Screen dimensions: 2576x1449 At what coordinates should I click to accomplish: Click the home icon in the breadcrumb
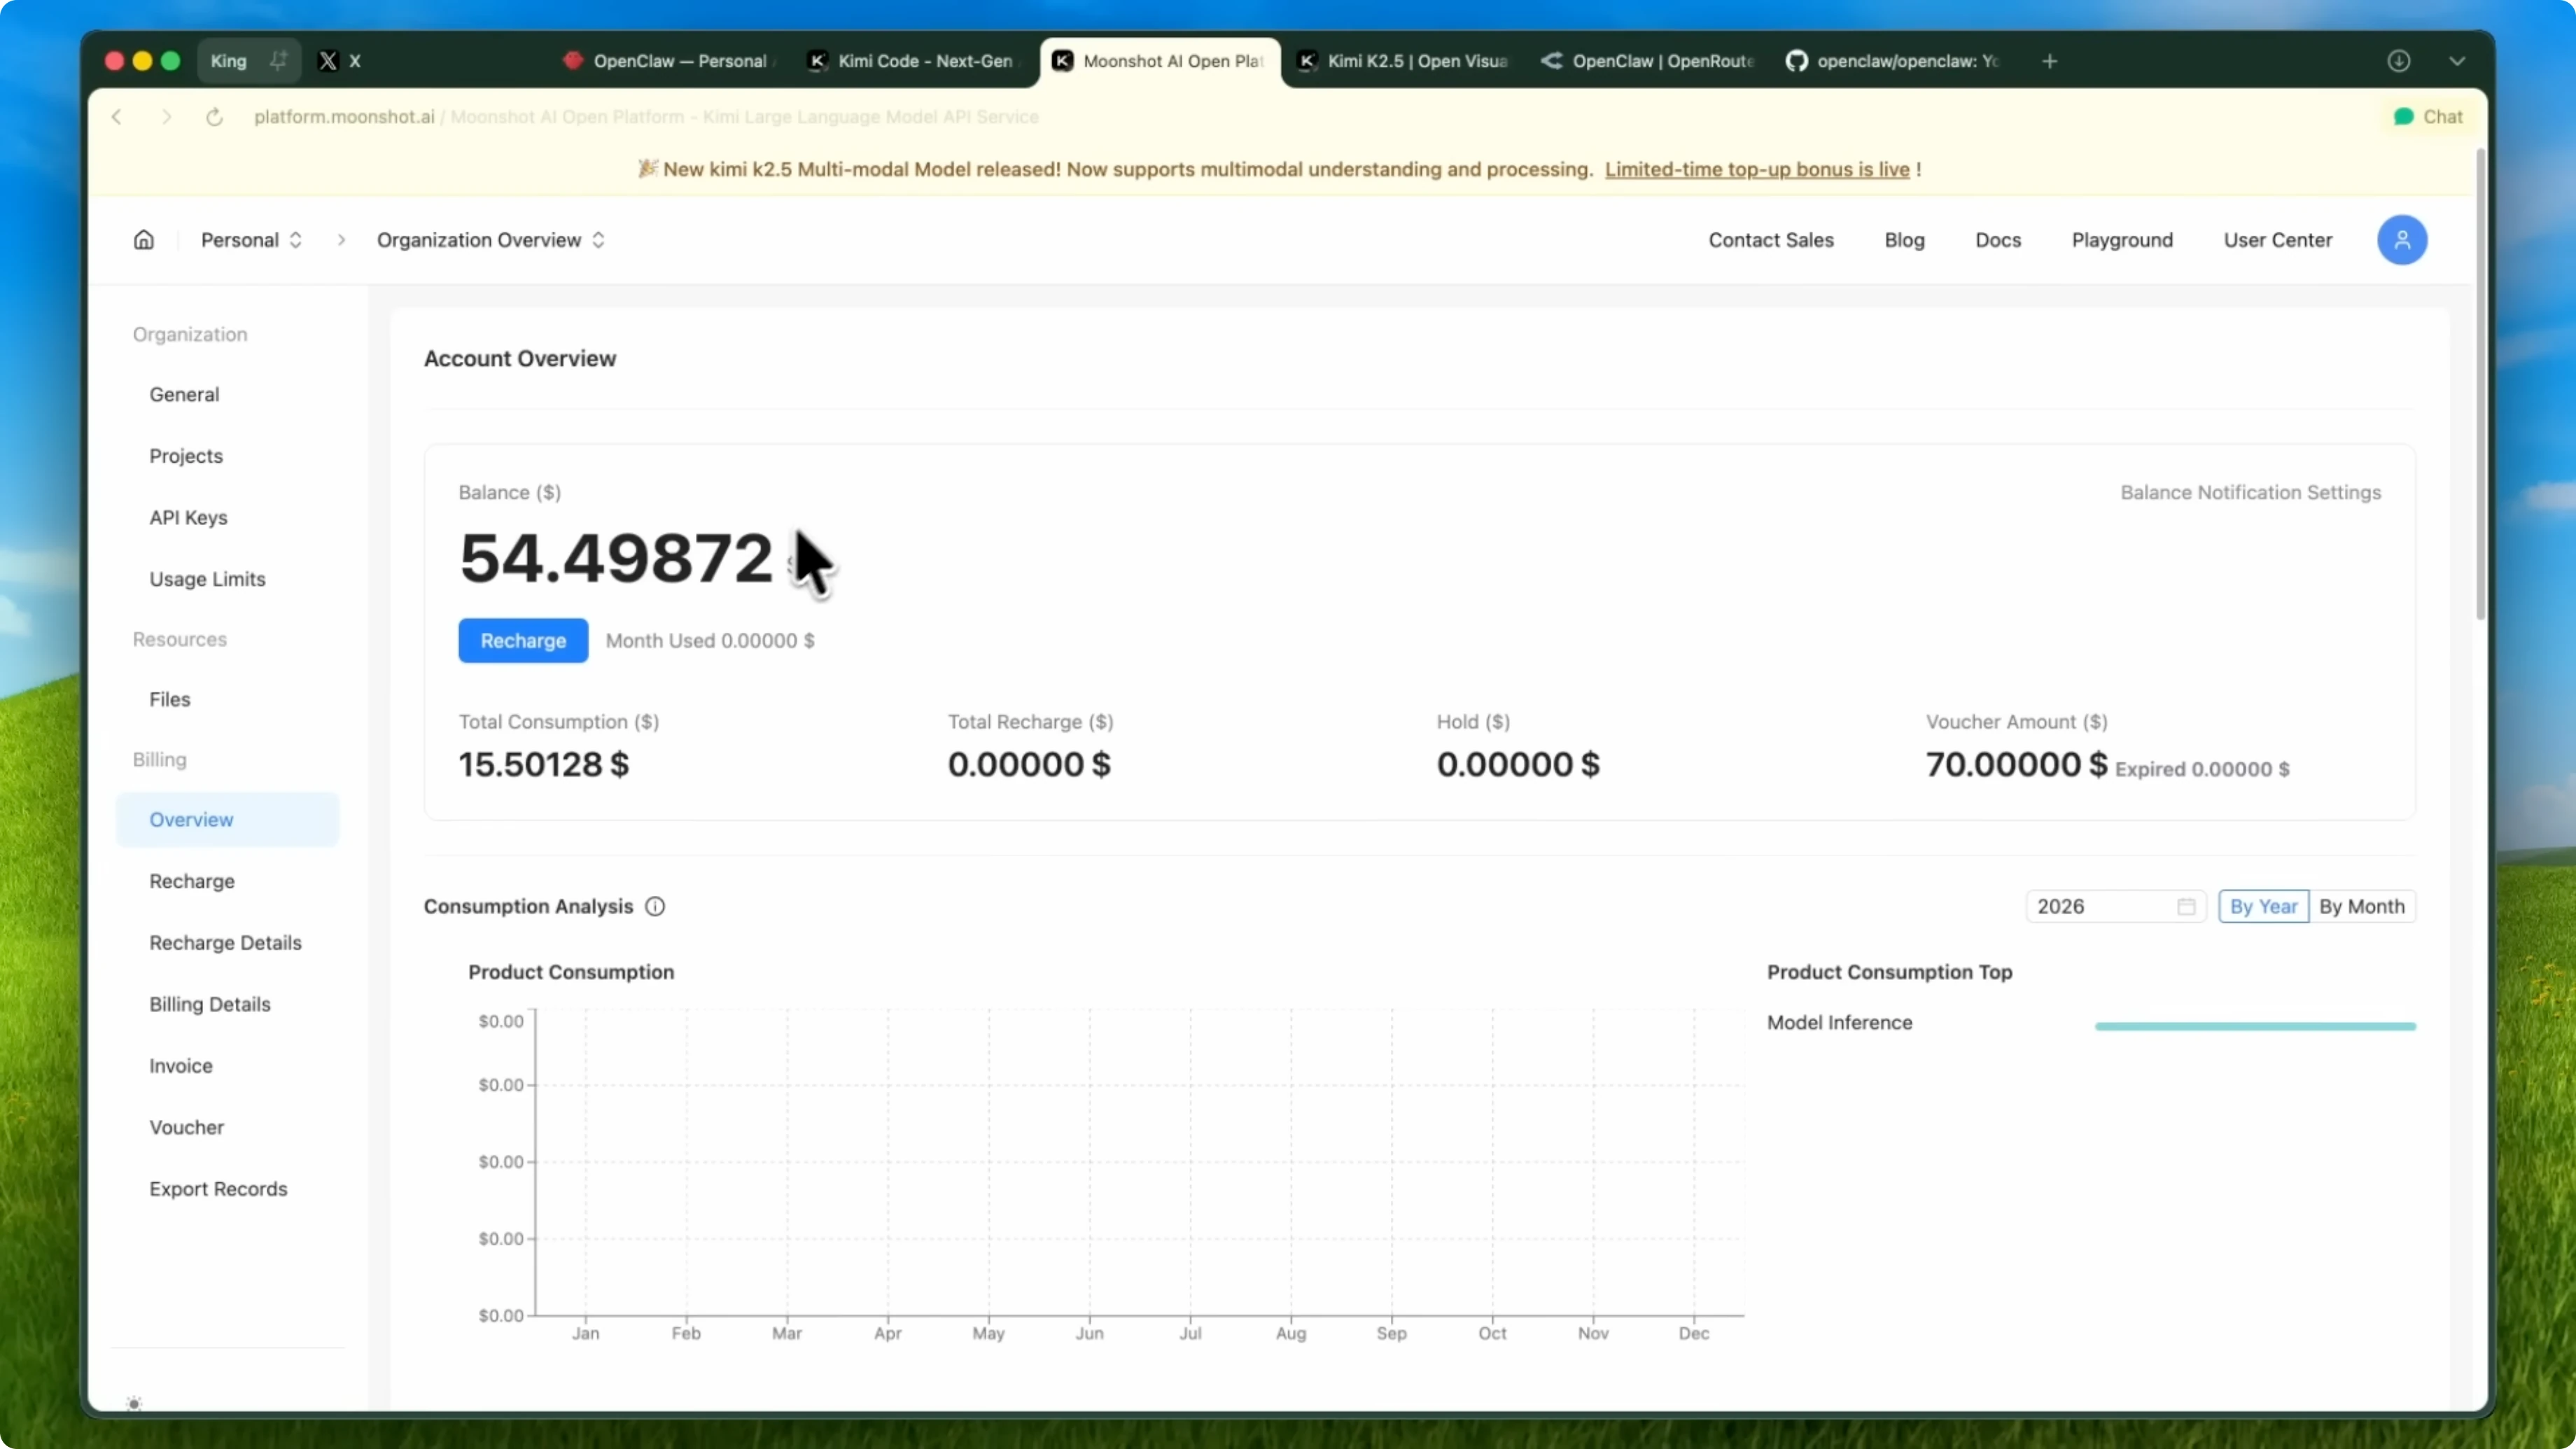[143, 239]
